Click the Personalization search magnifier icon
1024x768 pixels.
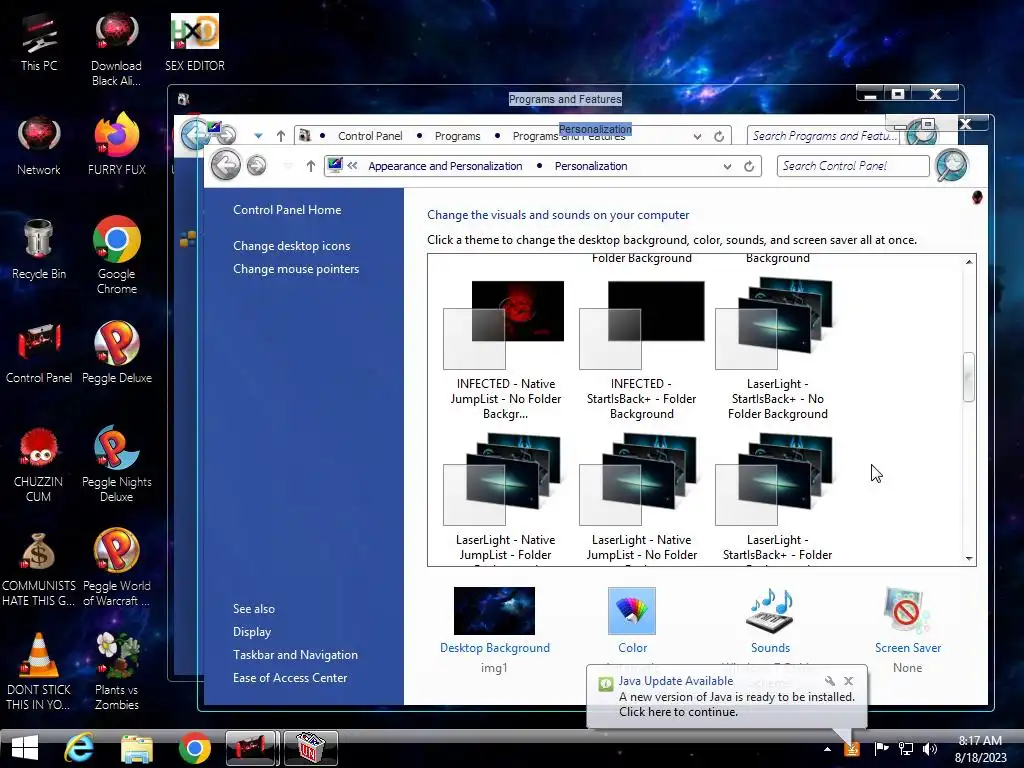952,165
